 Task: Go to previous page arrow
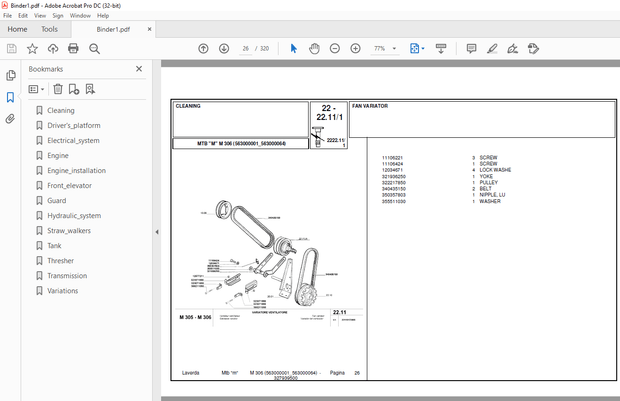[x=203, y=49]
